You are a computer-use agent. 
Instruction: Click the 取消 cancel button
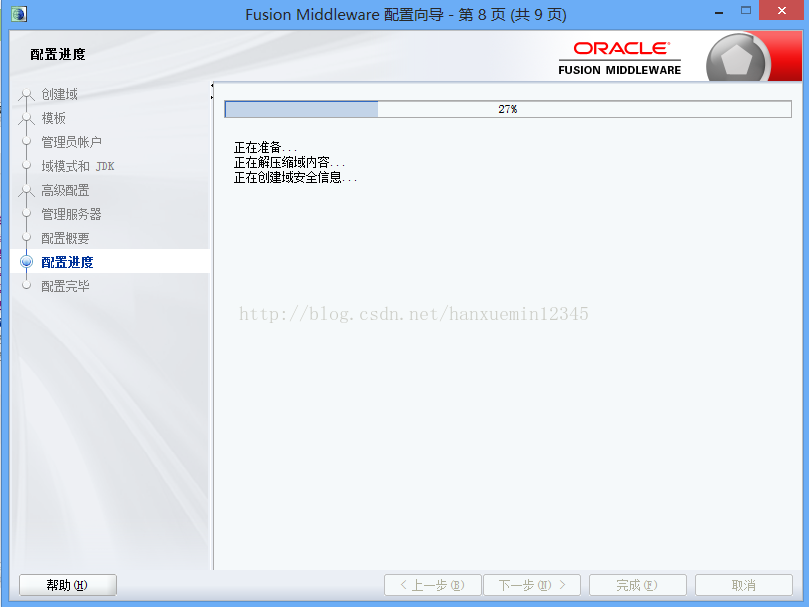point(743,585)
